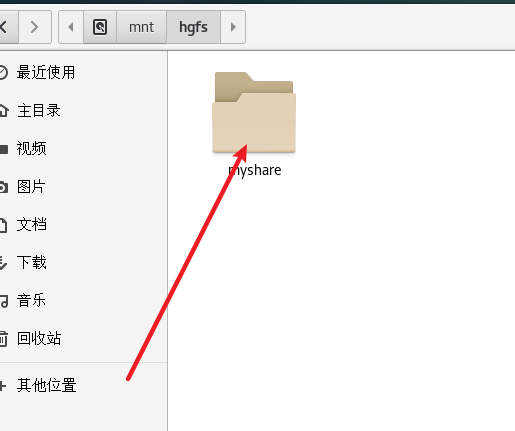Select the hgfs path segment
Viewport: 515px width, 431px height.
click(x=193, y=27)
